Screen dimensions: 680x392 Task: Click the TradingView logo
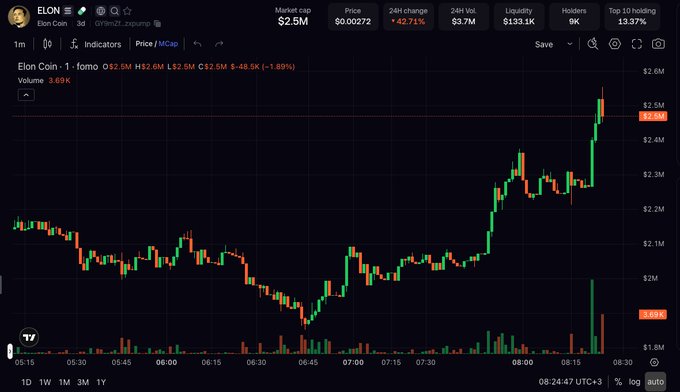(x=29, y=337)
